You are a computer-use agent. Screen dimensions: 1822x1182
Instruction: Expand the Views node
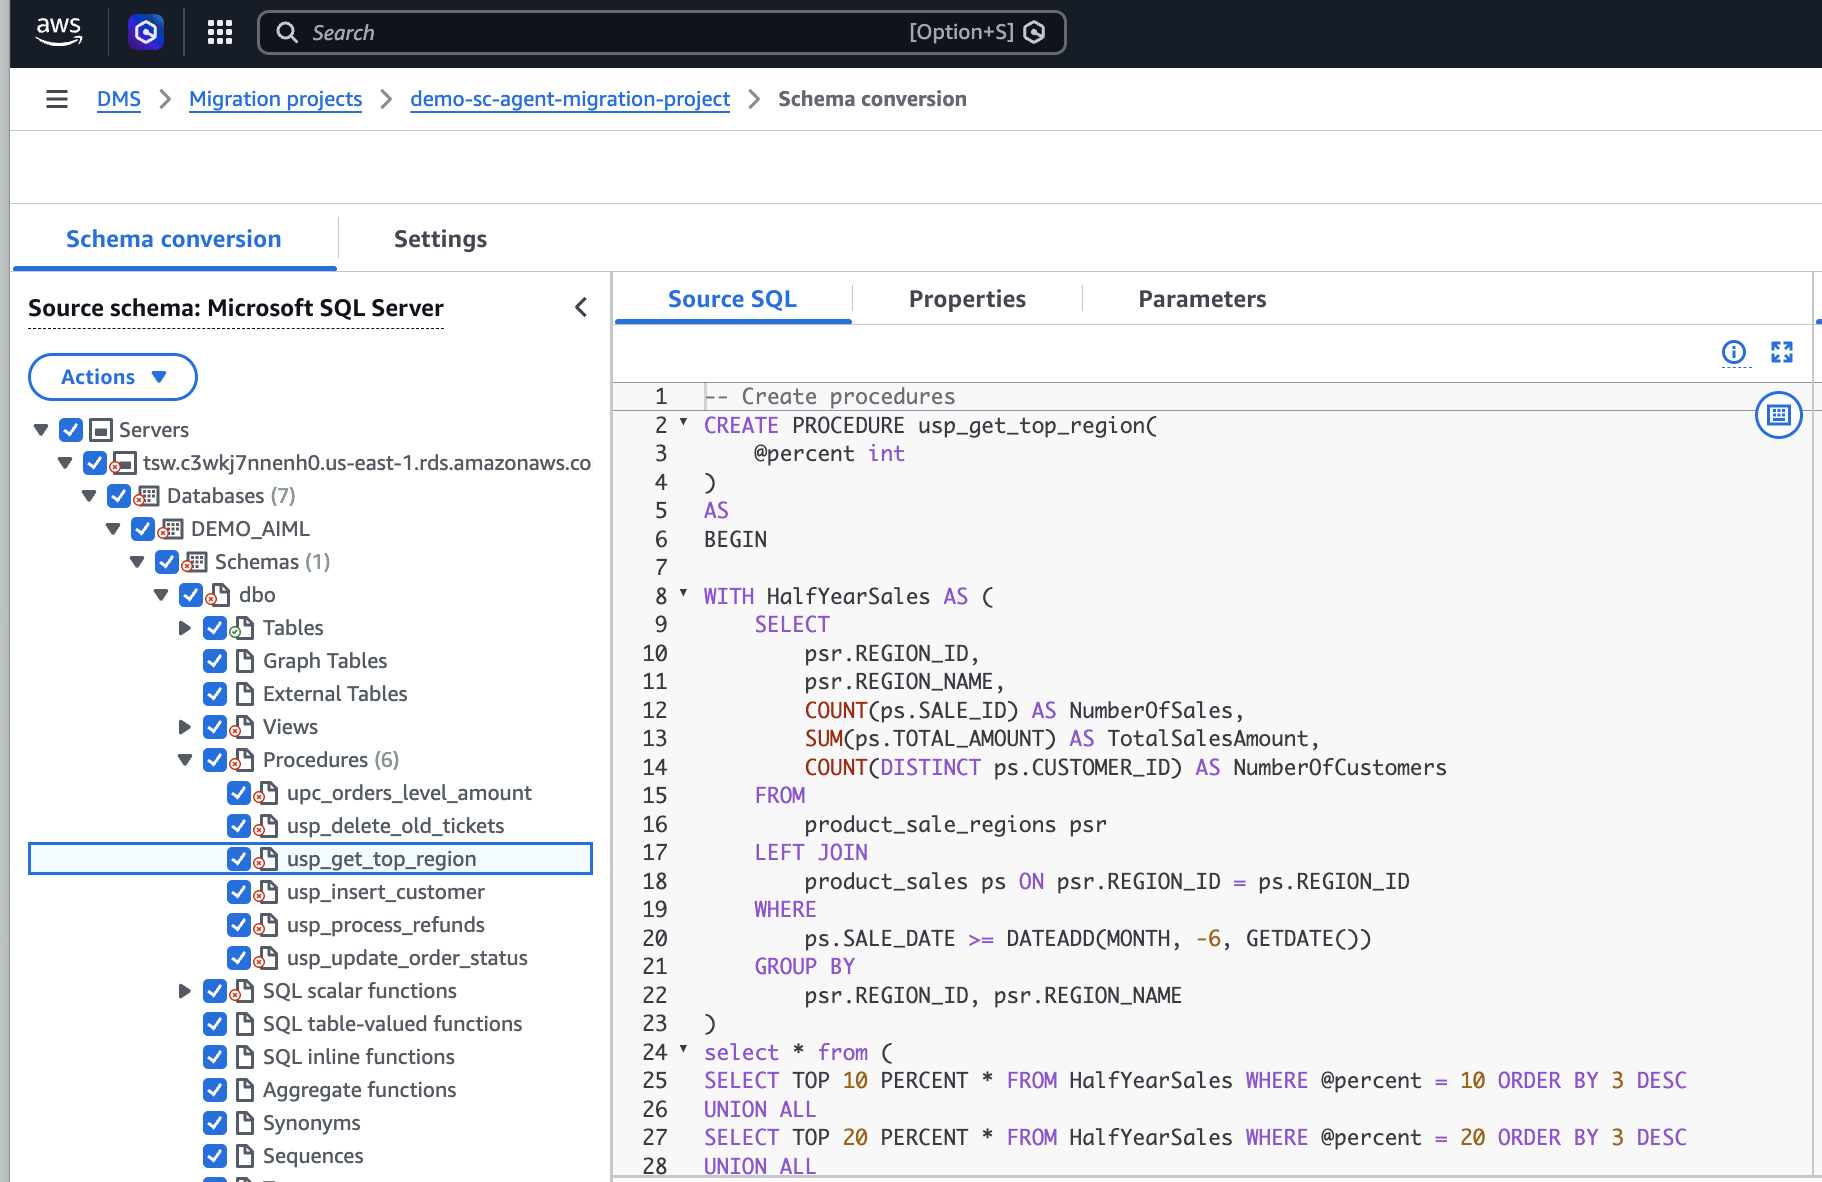point(185,727)
